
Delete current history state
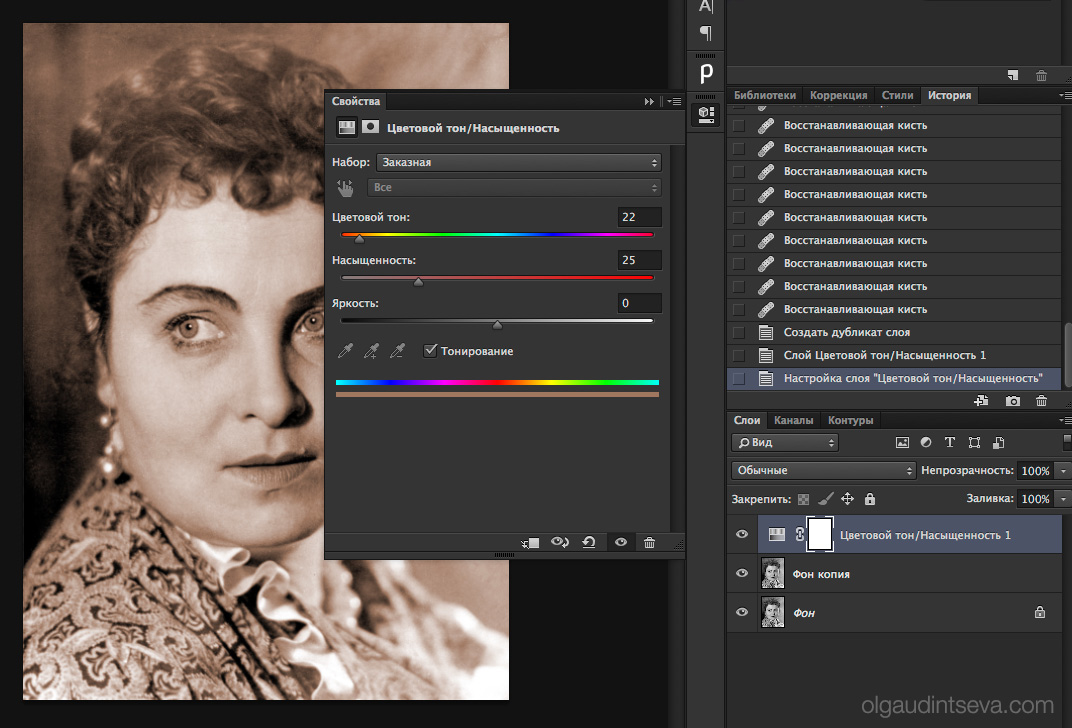pyautogui.click(x=1041, y=401)
